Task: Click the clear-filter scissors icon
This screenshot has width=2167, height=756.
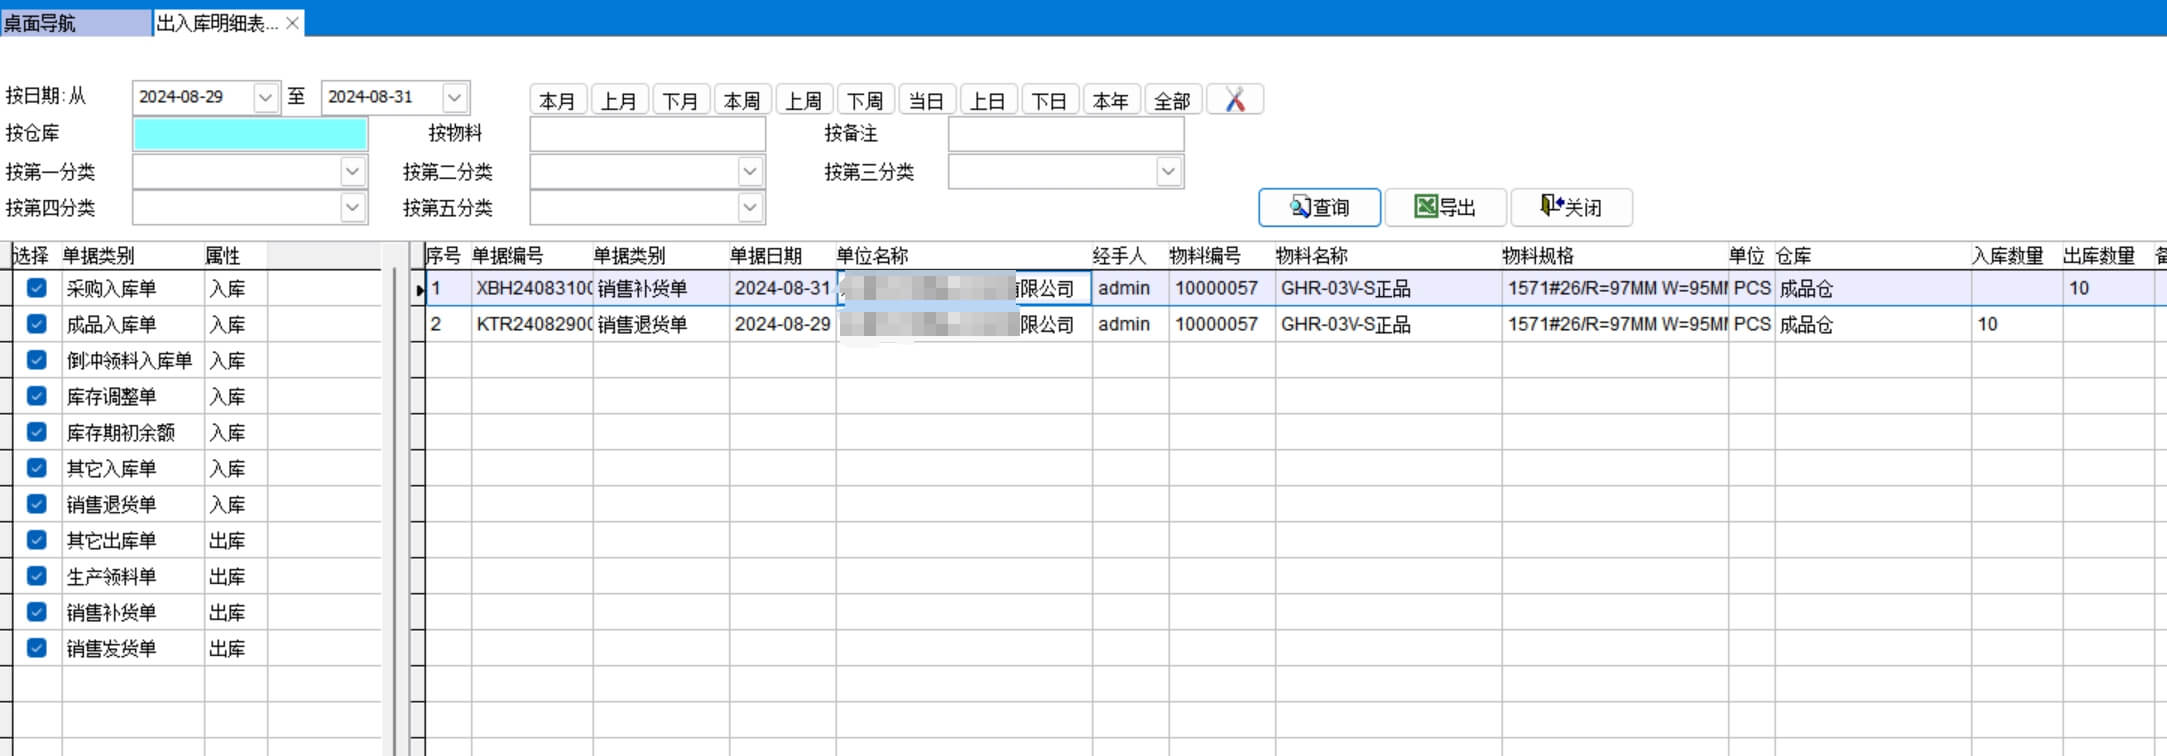Action: click(1235, 100)
